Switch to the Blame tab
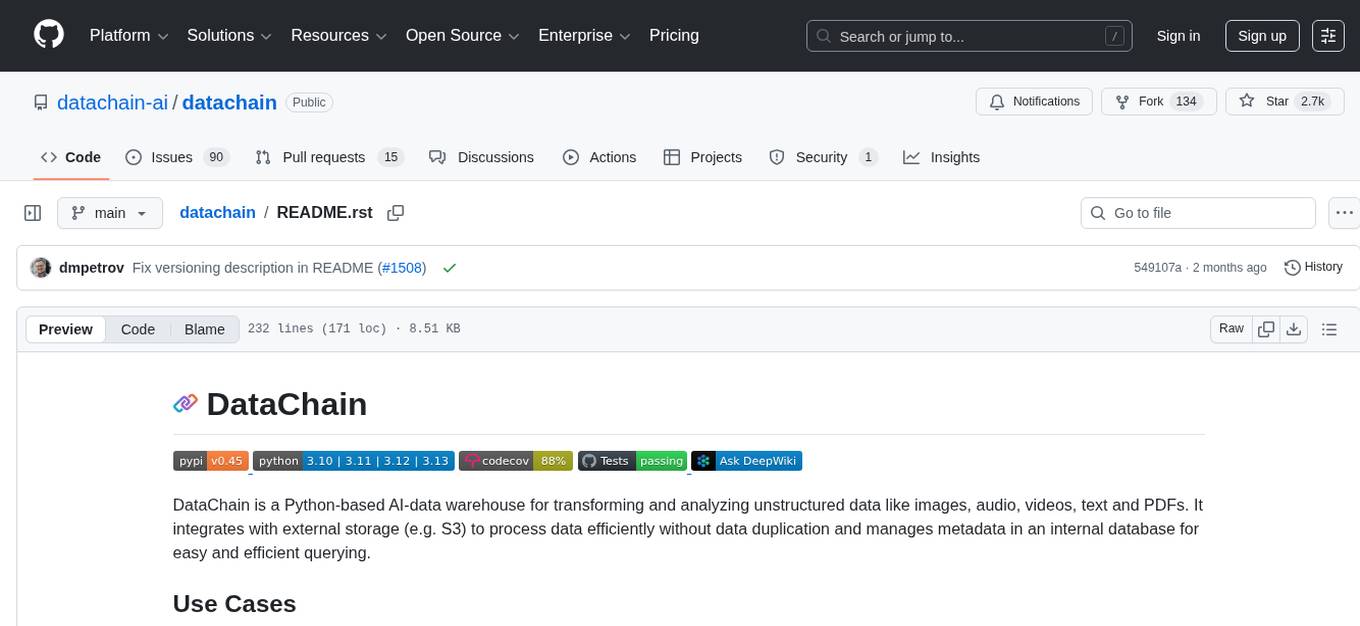Viewport: 1360px width, 626px height. tap(204, 329)
